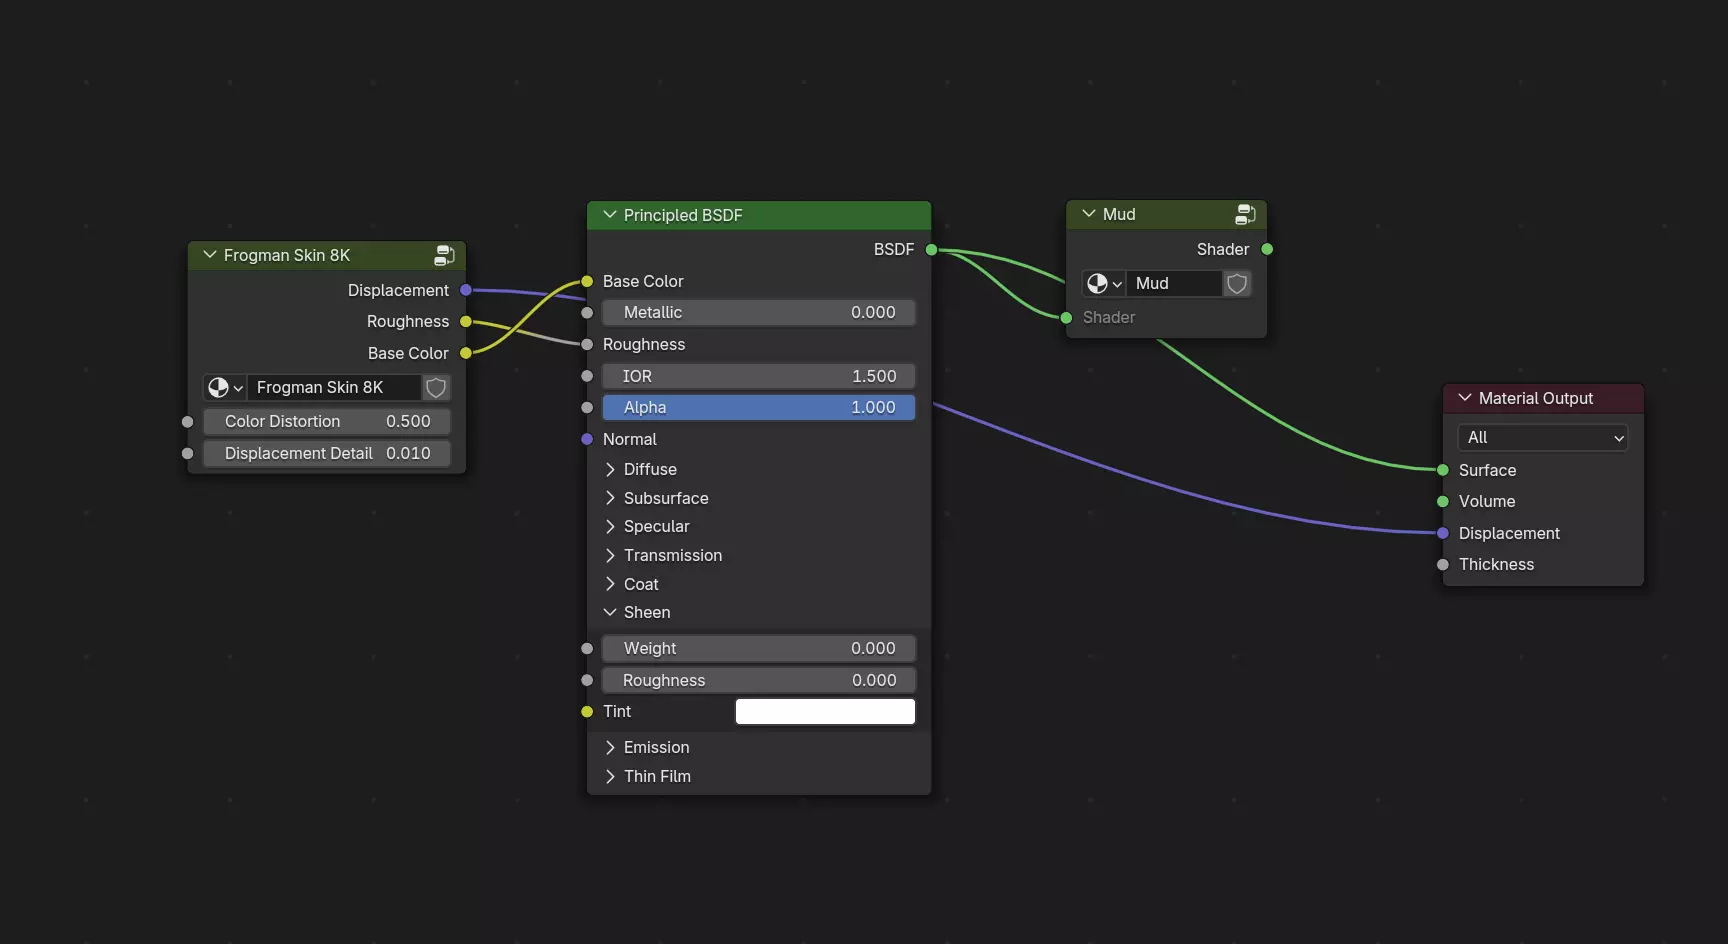Expand the Coat panel

pos(610,585)
